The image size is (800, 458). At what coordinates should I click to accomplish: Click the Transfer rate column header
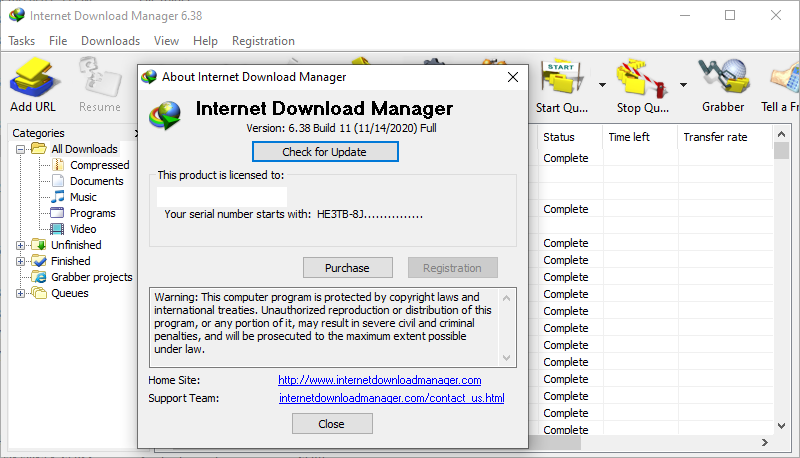pos(726,137)
